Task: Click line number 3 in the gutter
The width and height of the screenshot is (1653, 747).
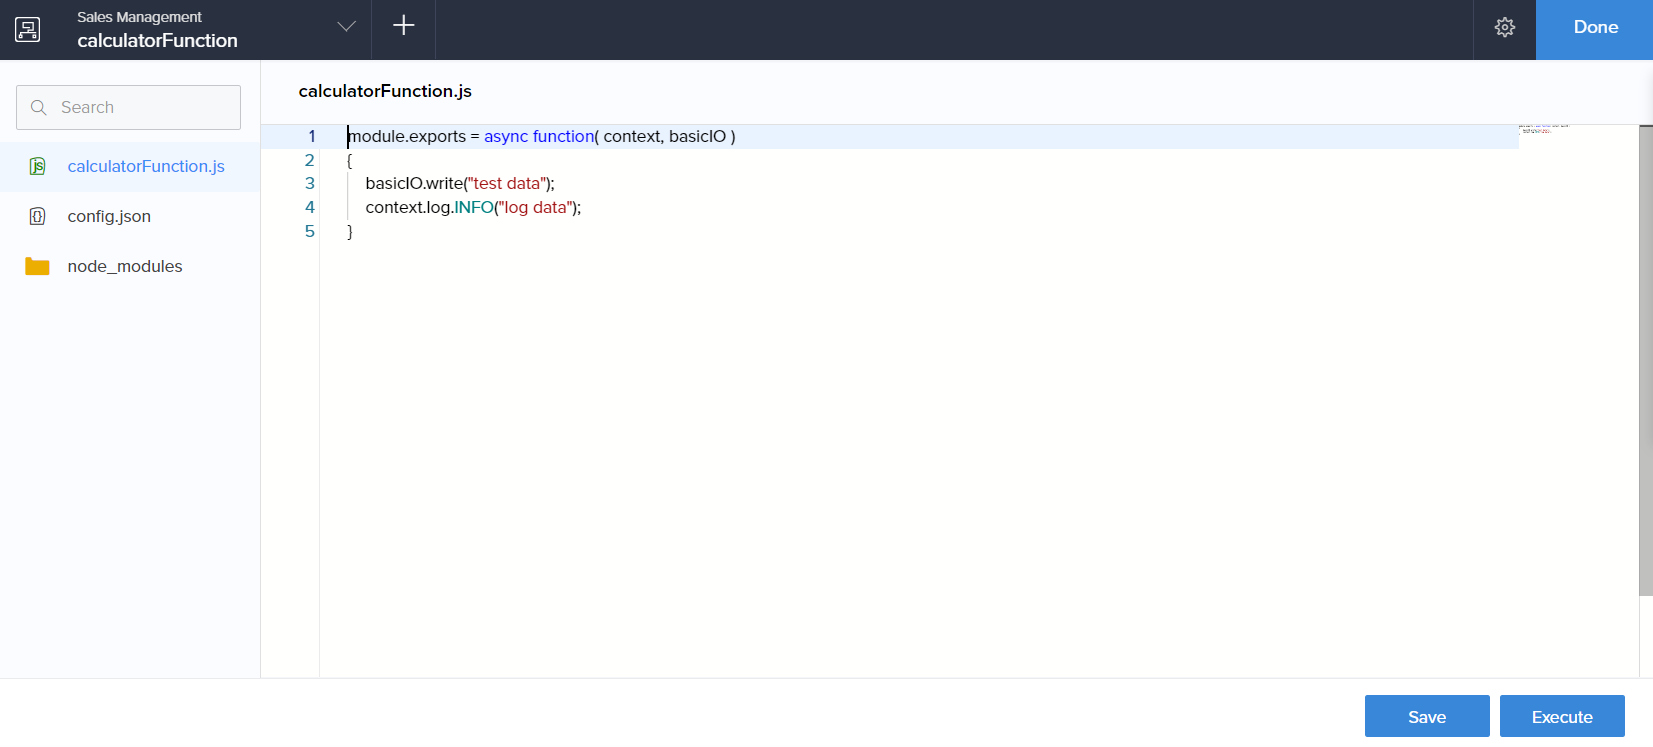Action: [310, 183]
